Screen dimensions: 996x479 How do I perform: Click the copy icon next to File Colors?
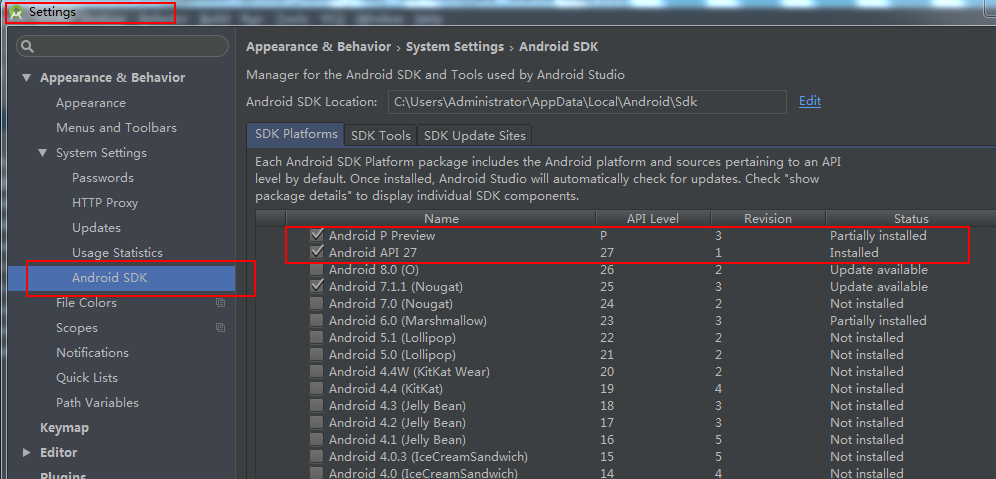220,303
